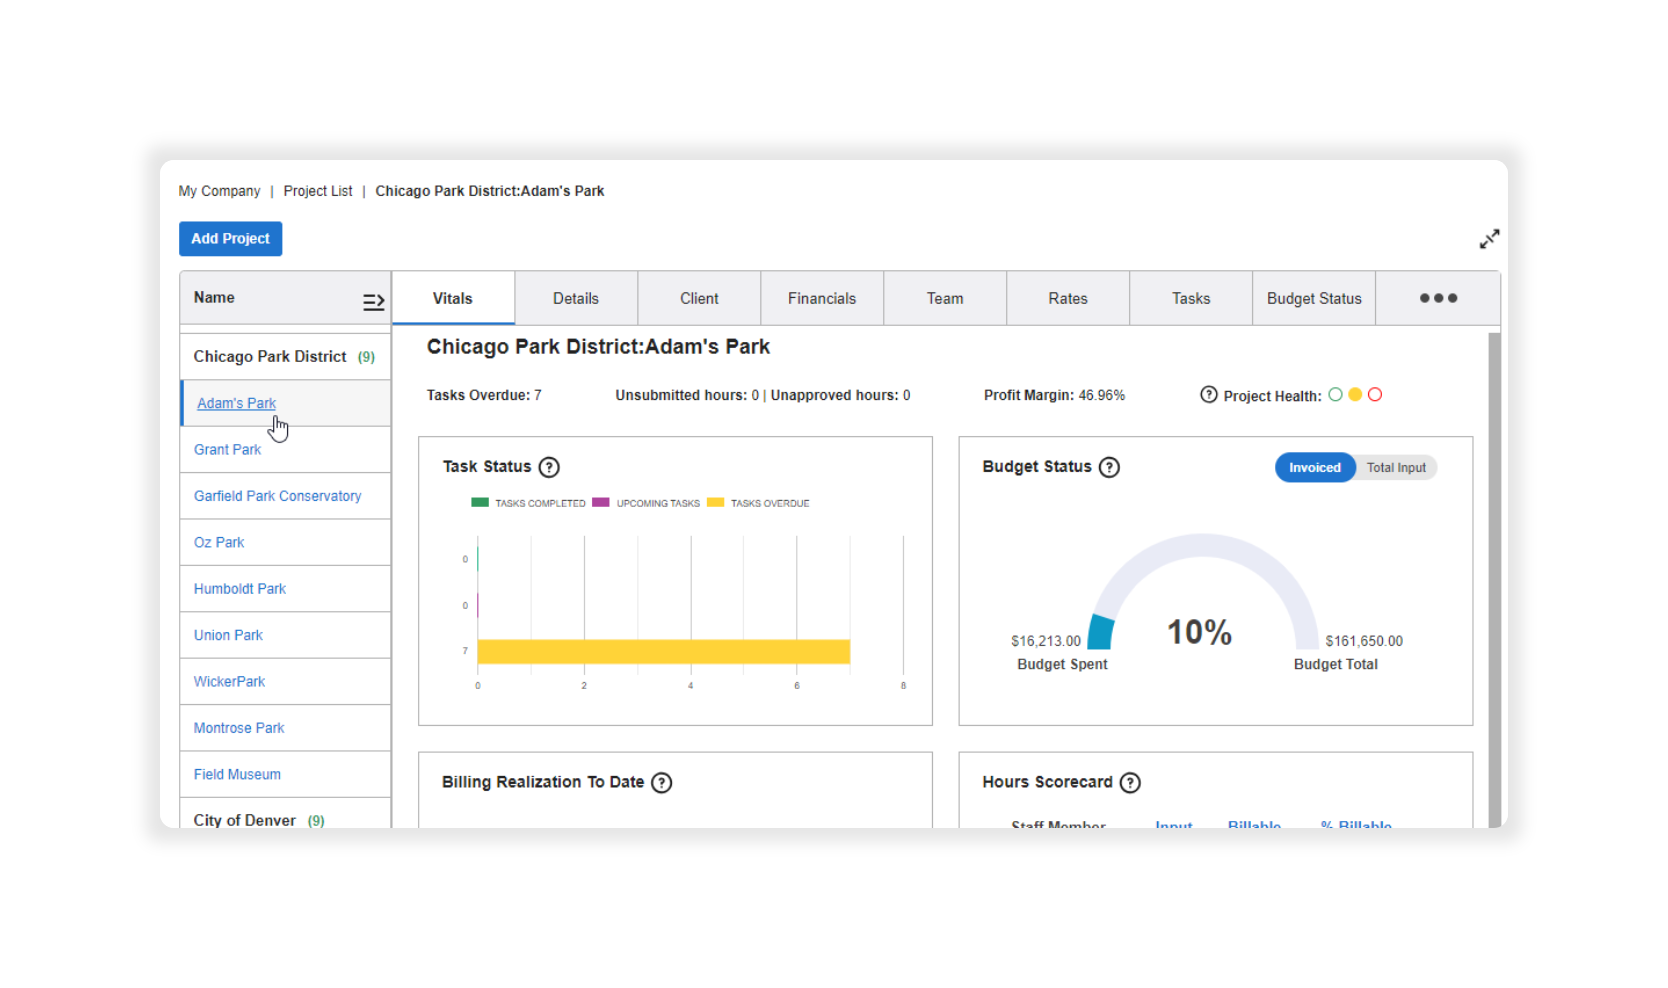
Task: Click the Add Project button
Action: [x=230, y=239]
